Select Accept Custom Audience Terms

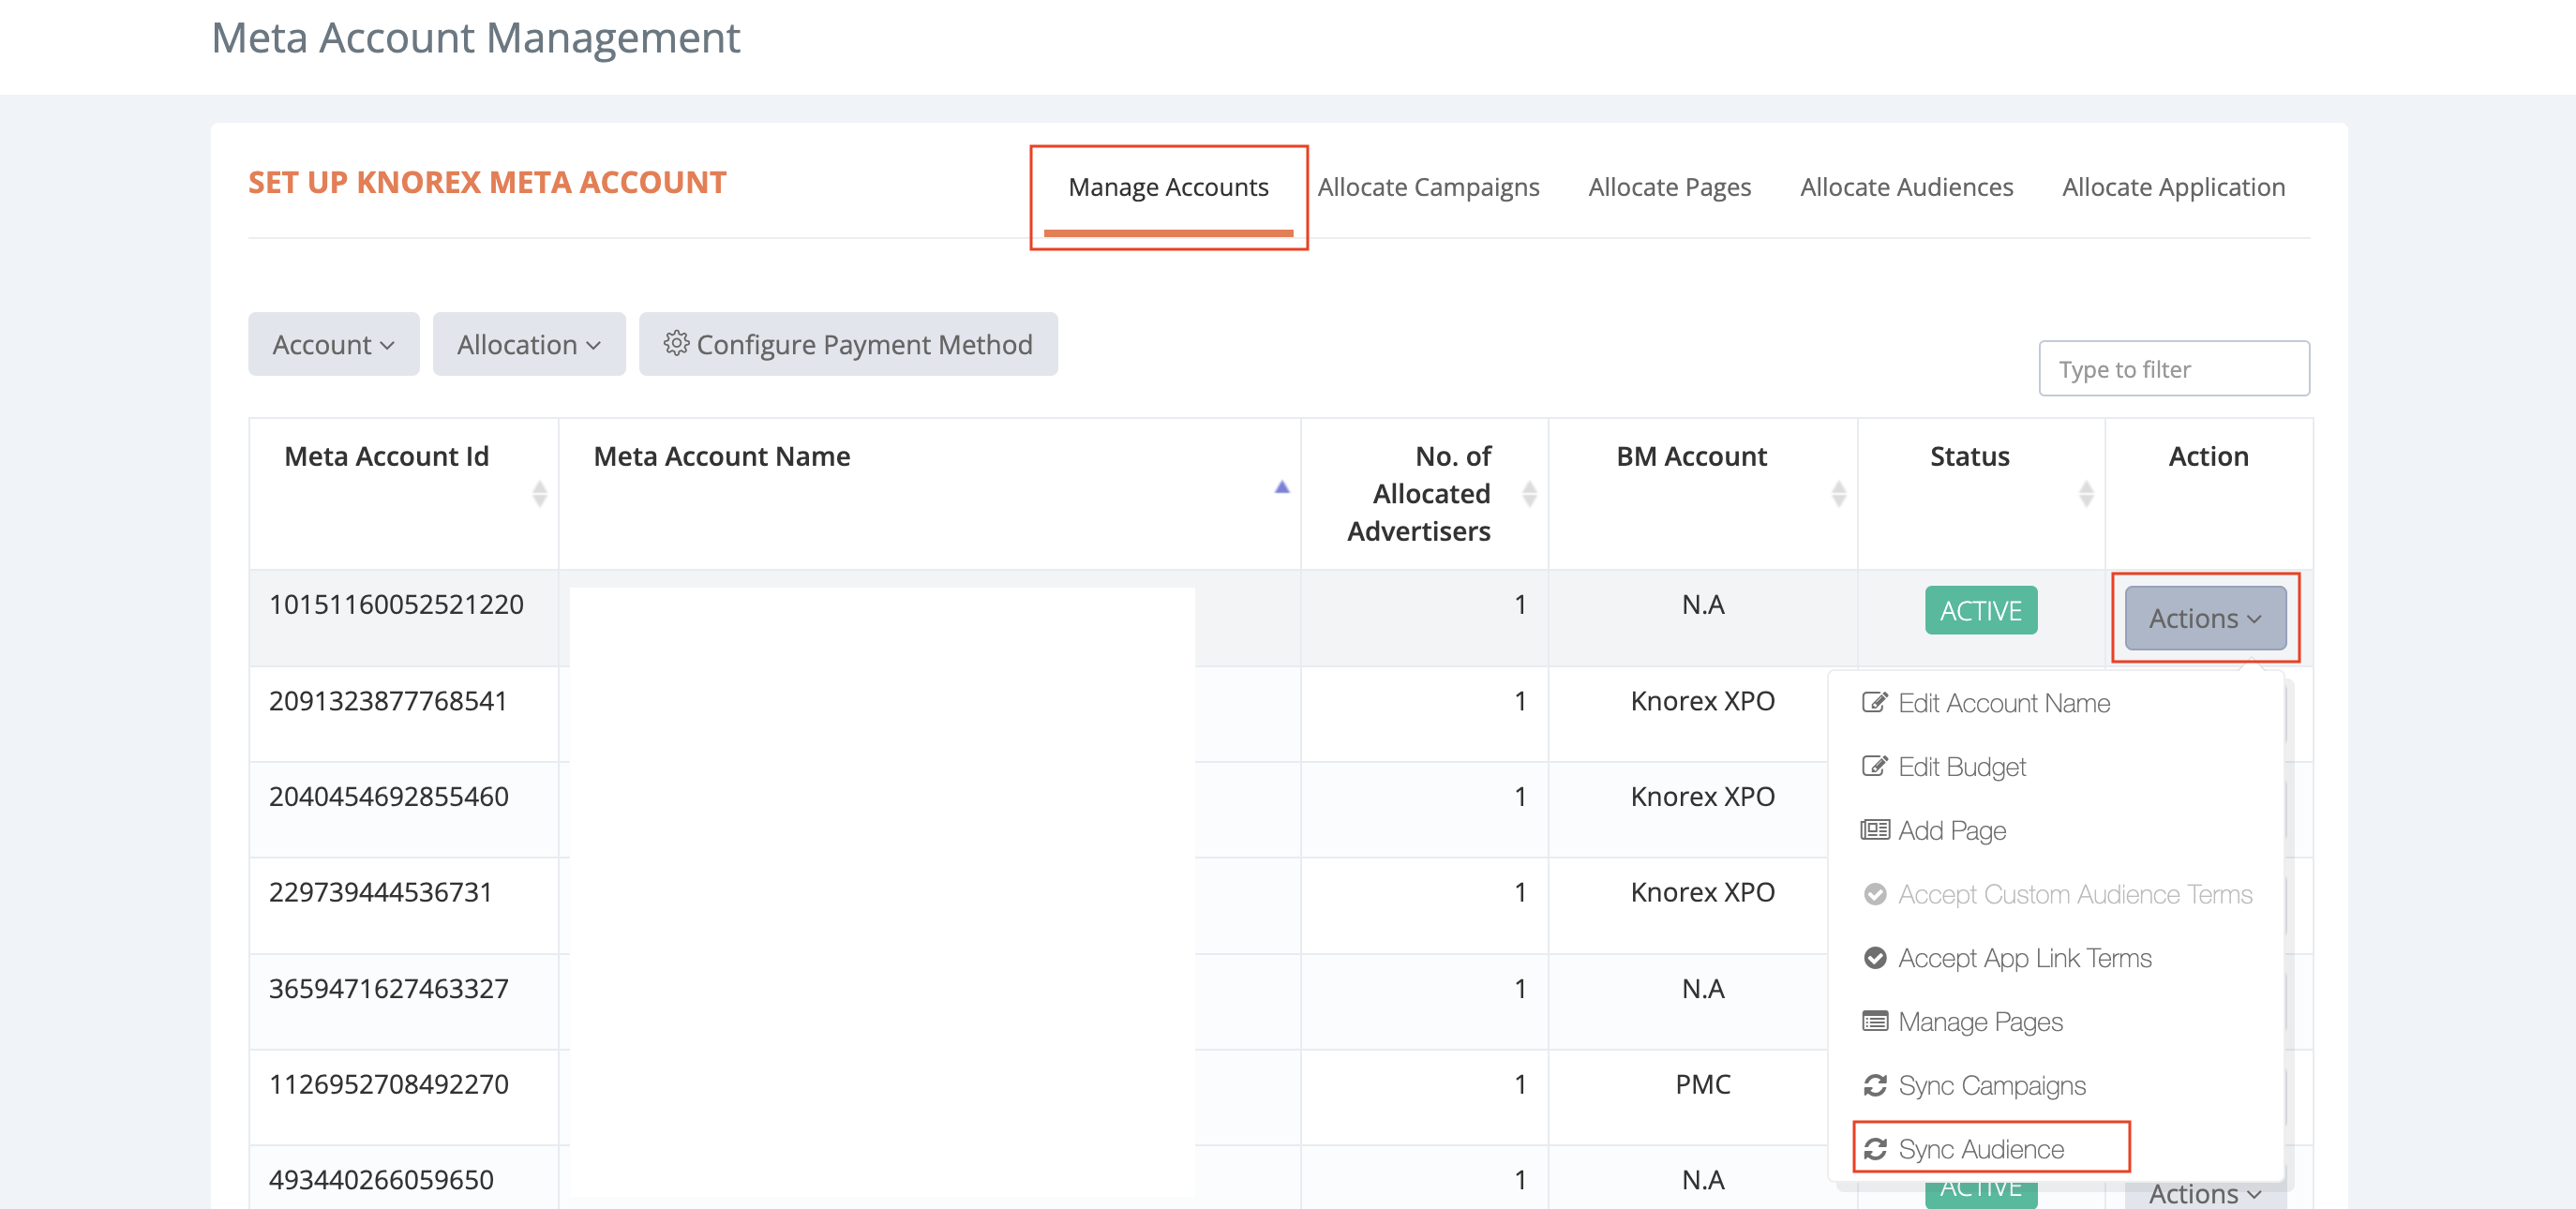click(x=2057, y=894)
